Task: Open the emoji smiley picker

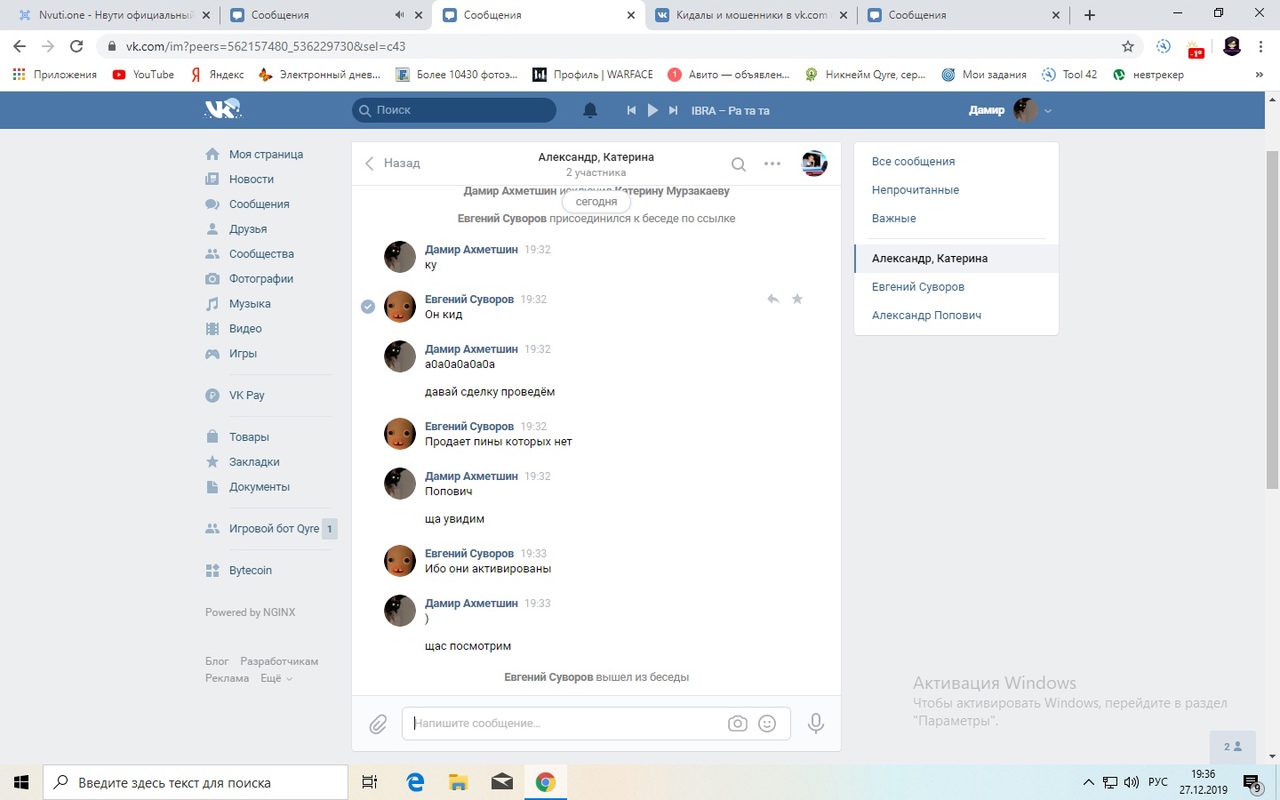Action: pos(767,724)
